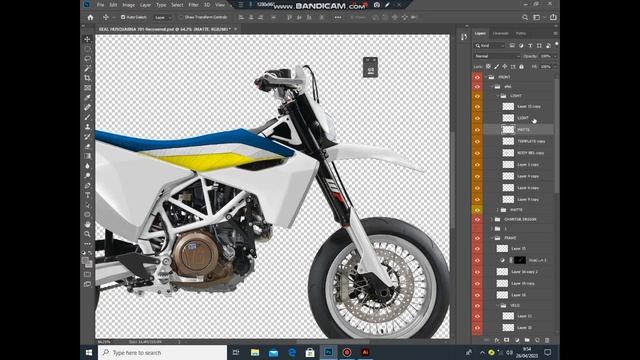The height and width of the screenshot is (360, 640).
Task: Select the Gradient tool
Action: pos(87,156)
